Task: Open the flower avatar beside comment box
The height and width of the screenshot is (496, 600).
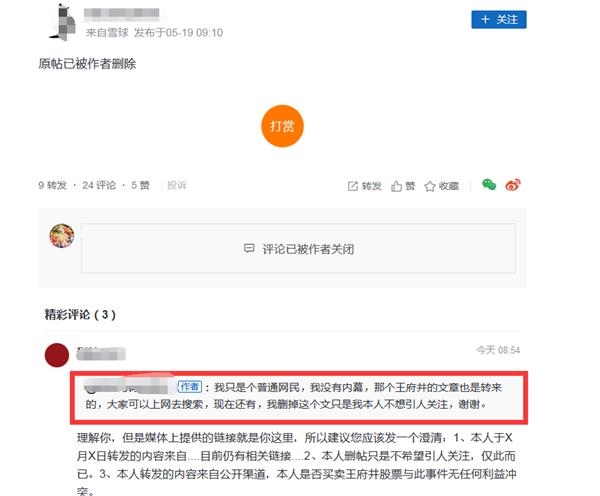Action: tap(62, 236)
